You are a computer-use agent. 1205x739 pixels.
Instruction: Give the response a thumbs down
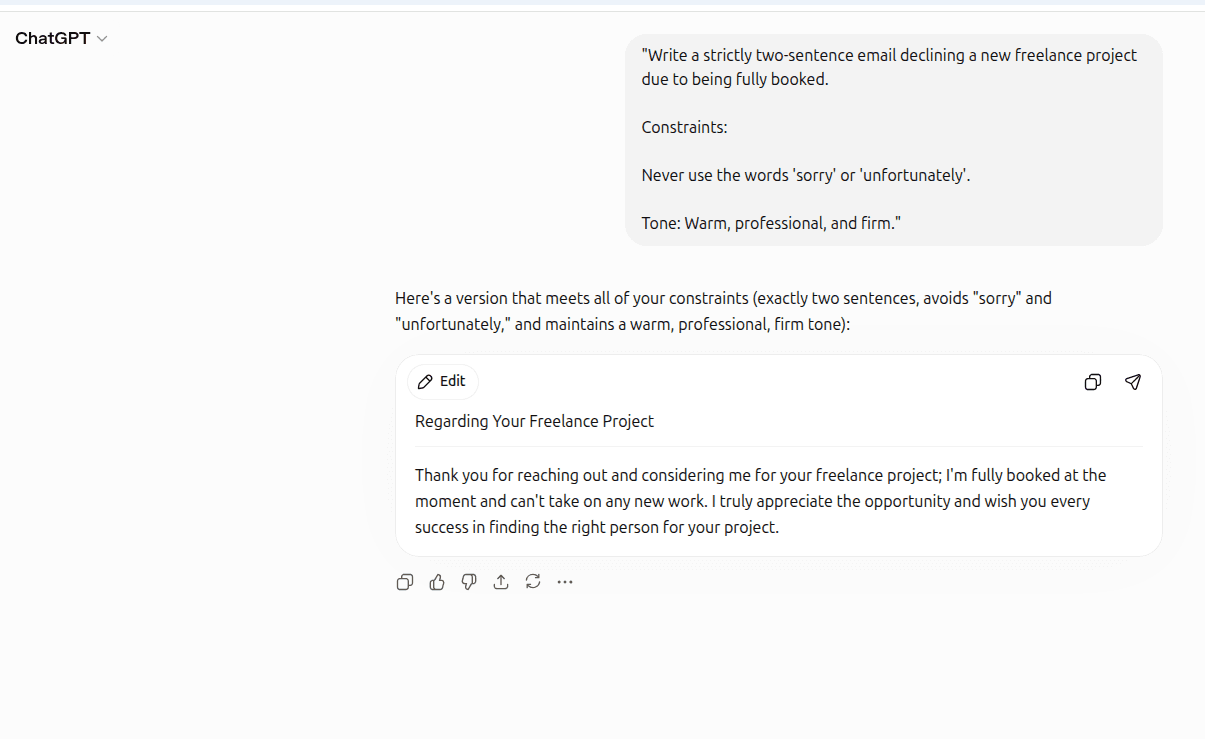point(469,582)
